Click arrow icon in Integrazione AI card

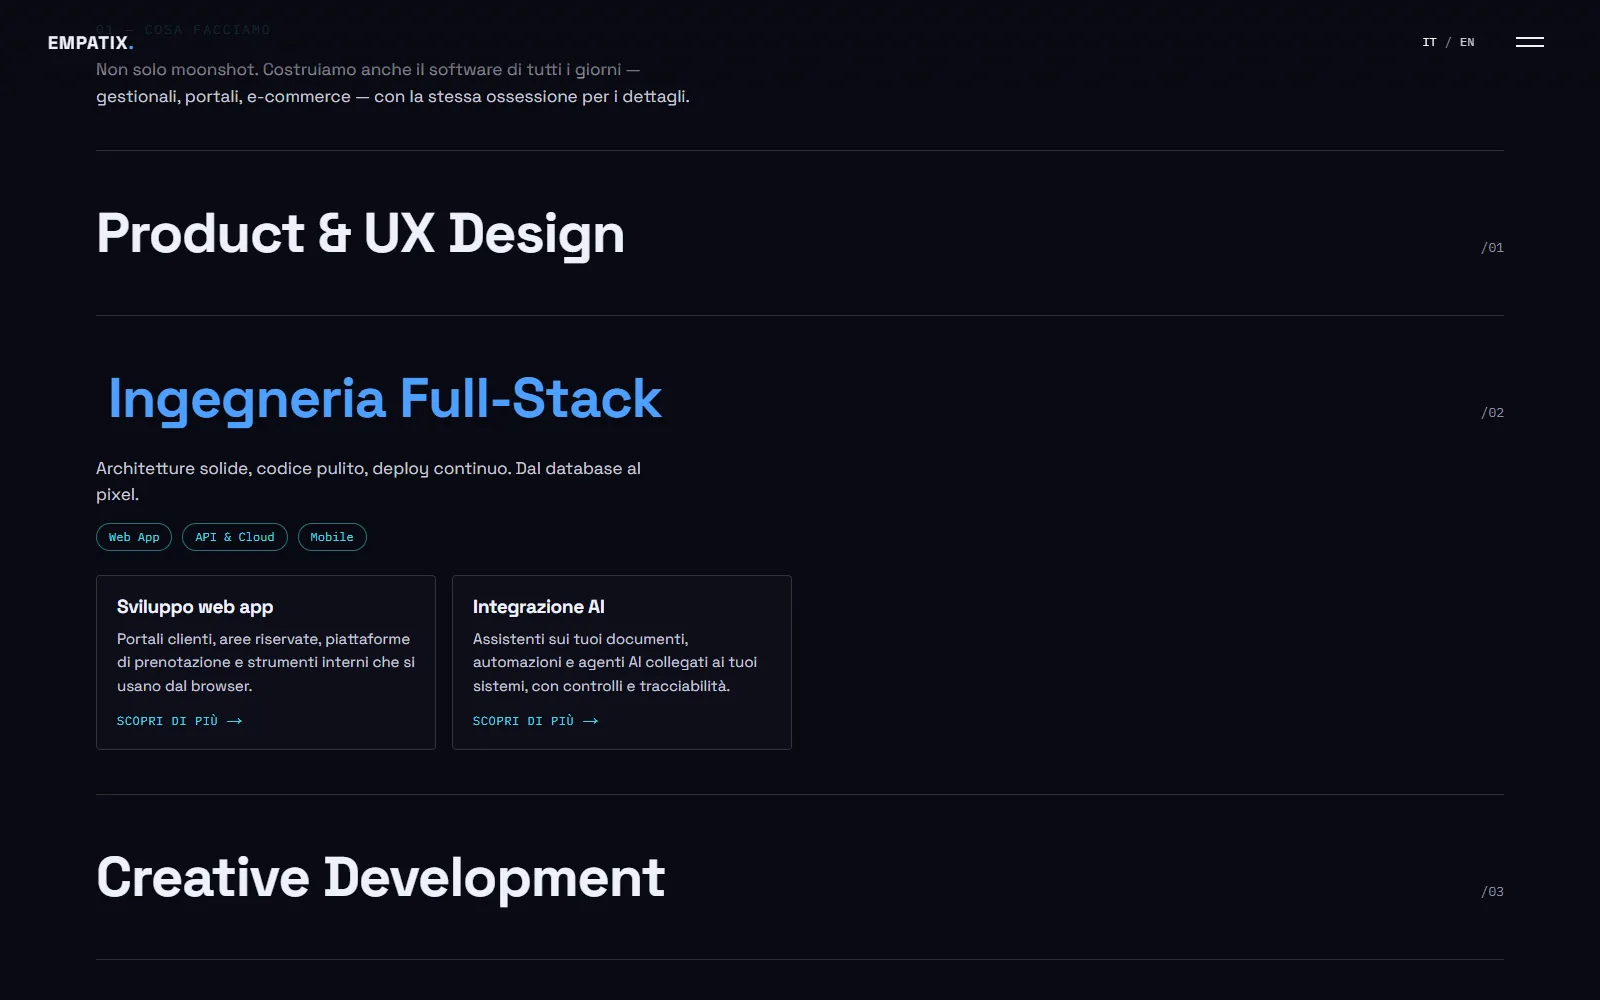591,721
